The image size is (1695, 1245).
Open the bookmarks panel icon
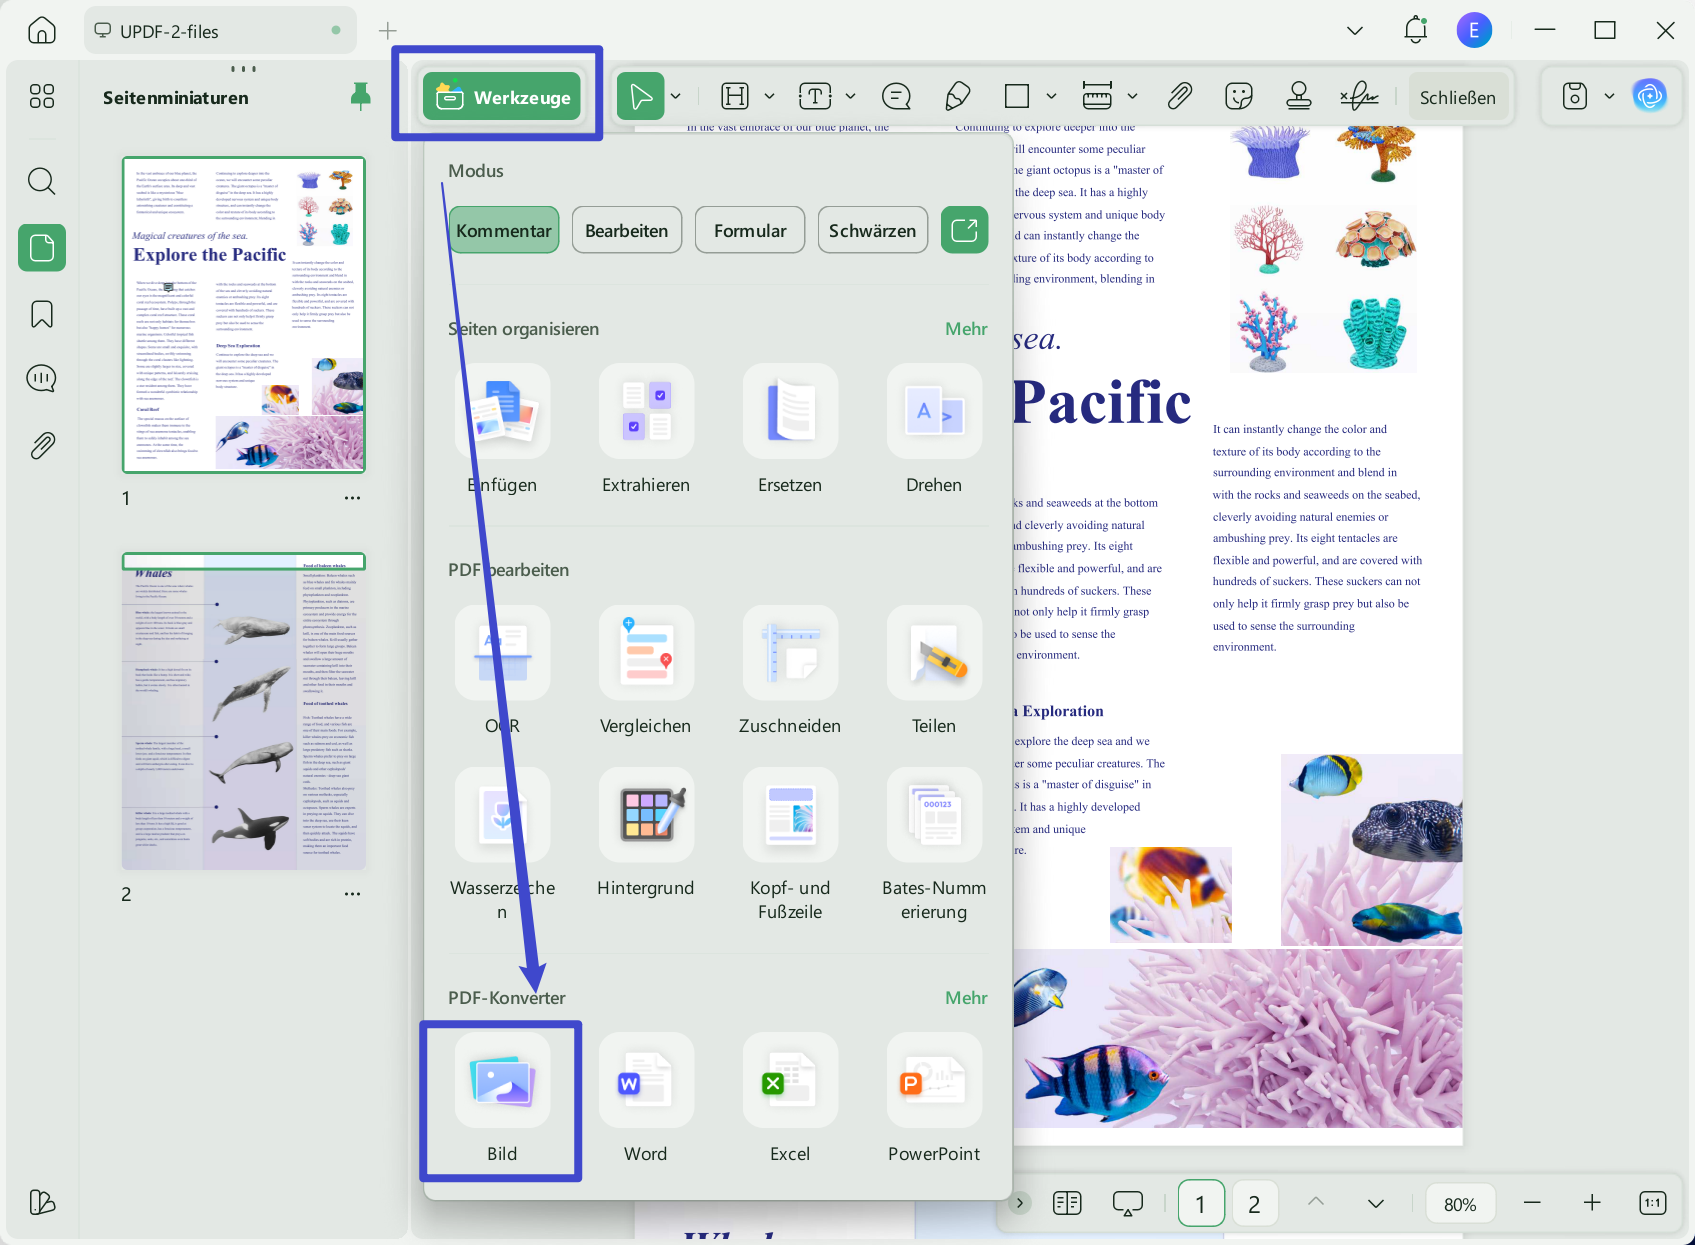(x=42, y=314)
